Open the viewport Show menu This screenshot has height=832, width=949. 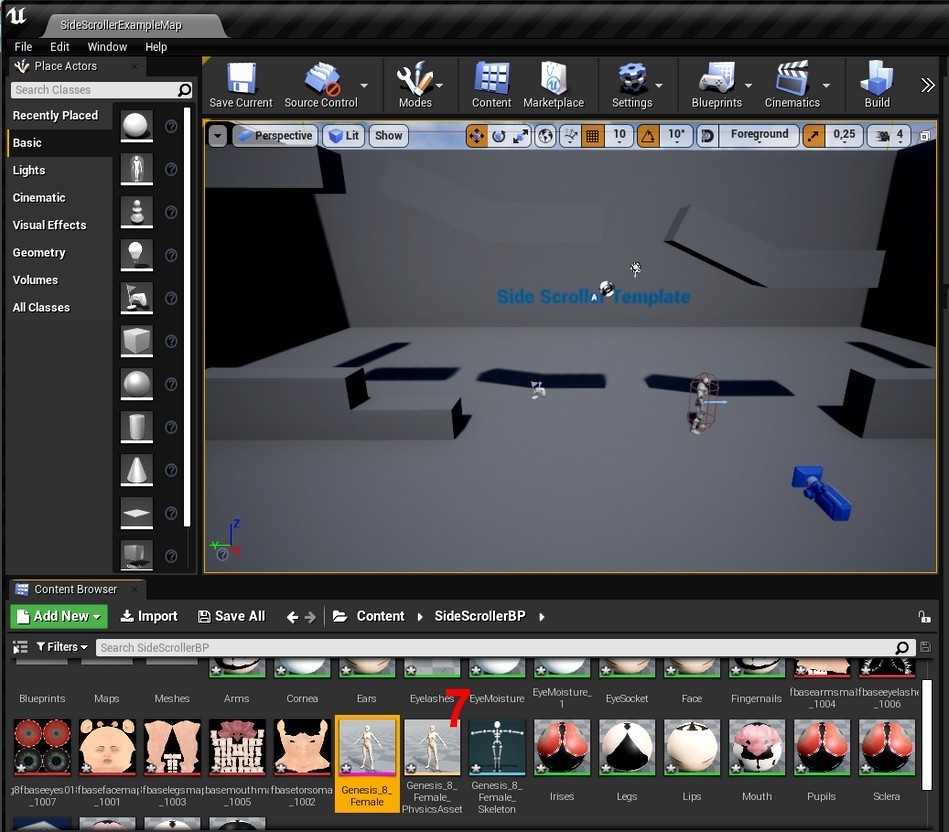pos(389,136)
